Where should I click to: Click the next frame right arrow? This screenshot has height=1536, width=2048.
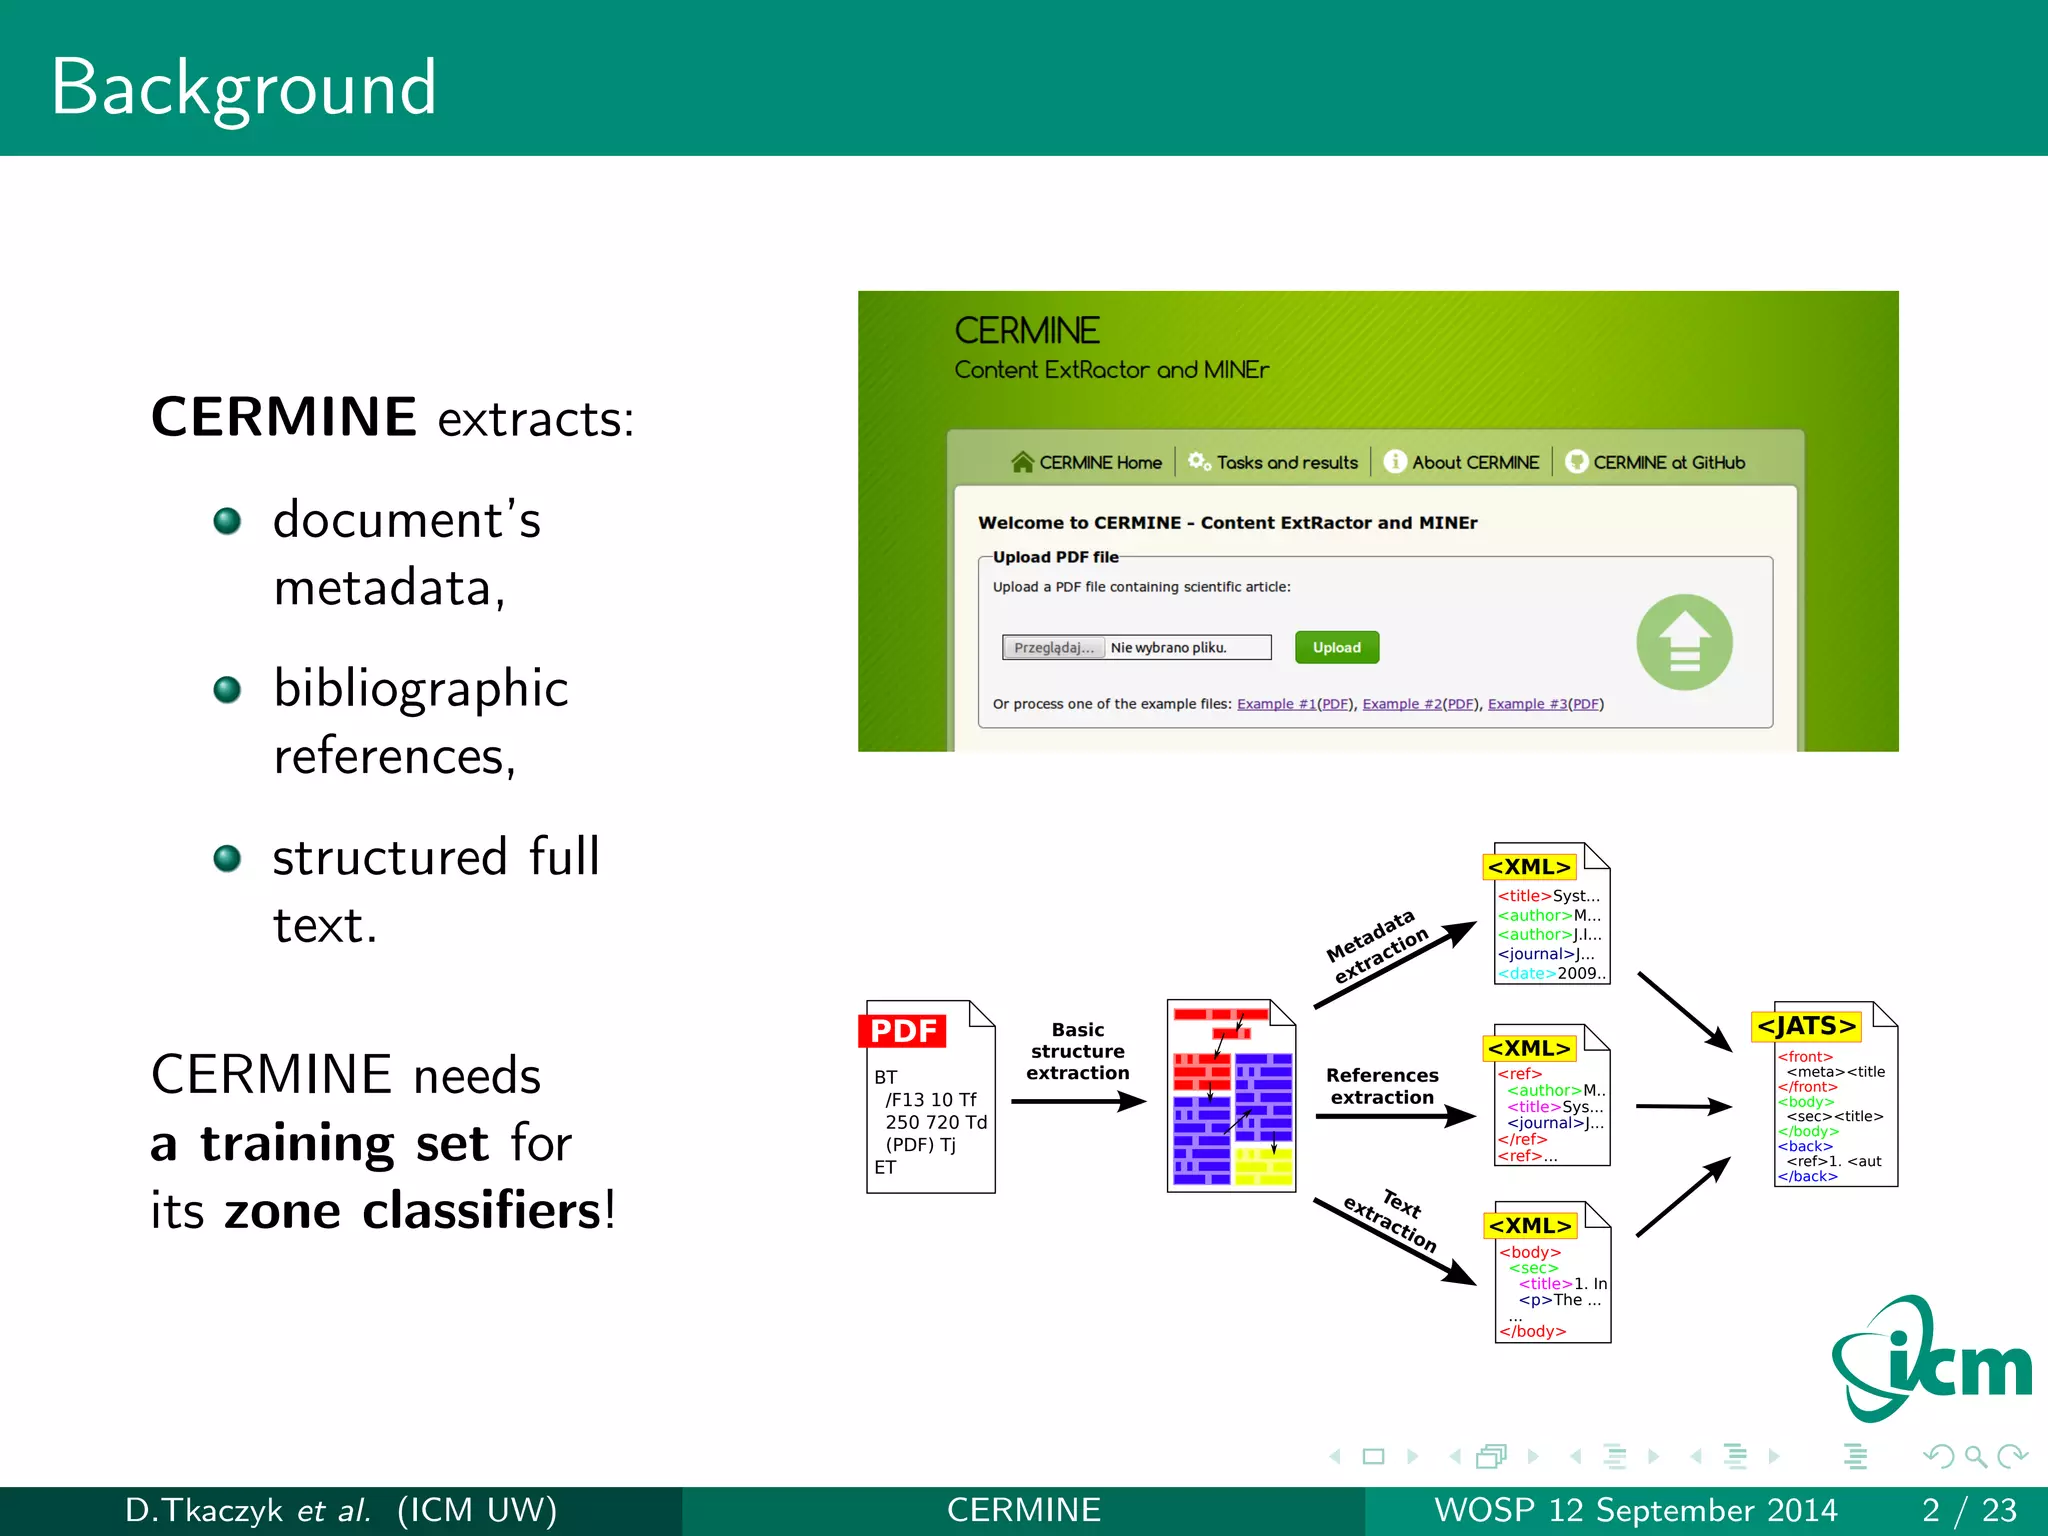coord(1533,1457)
